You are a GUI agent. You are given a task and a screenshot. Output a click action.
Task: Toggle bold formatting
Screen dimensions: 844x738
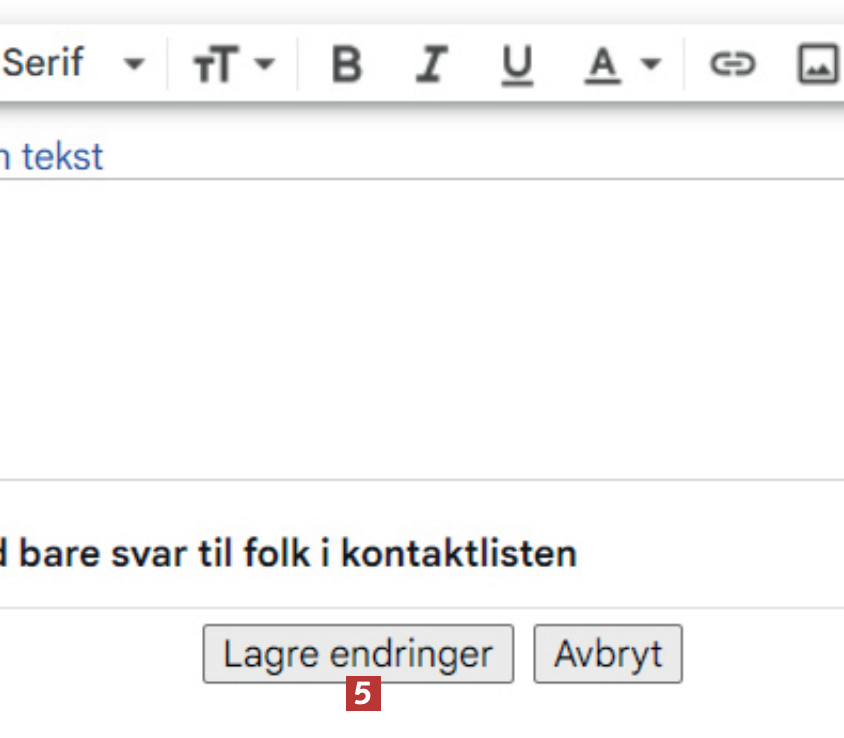click(x=346, y=66)
